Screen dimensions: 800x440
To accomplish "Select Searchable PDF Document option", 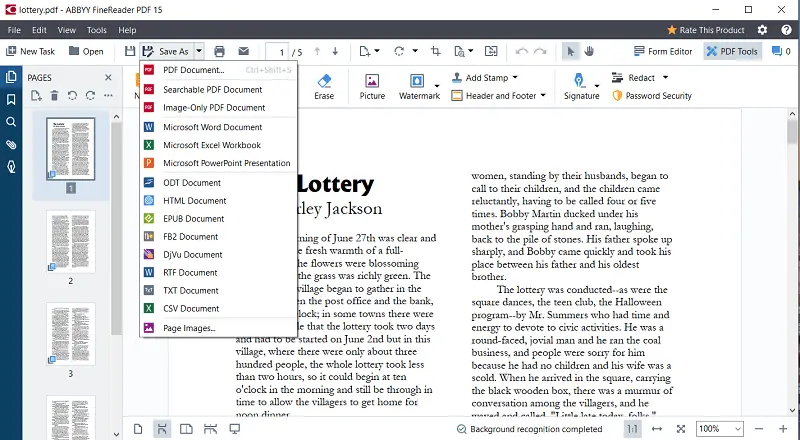I will coord(212,89).
